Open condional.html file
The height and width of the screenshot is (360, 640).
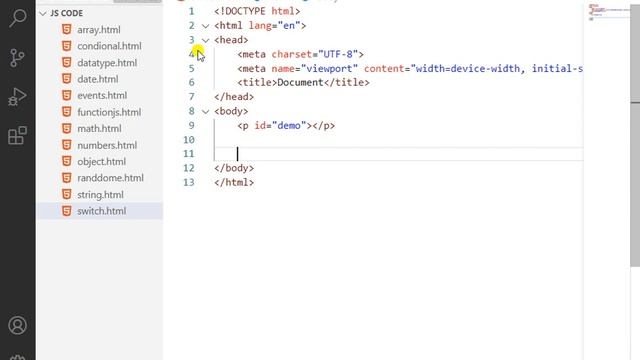tap(109, 46)
